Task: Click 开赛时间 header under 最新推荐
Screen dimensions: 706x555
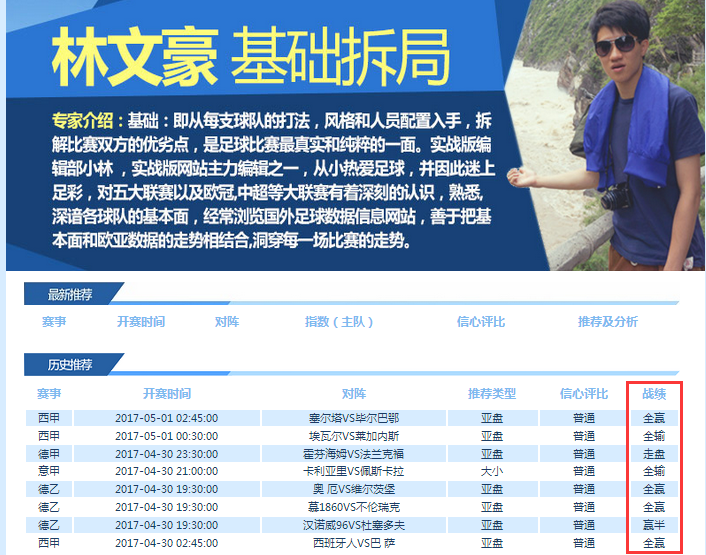Action: tap(141, 321)
